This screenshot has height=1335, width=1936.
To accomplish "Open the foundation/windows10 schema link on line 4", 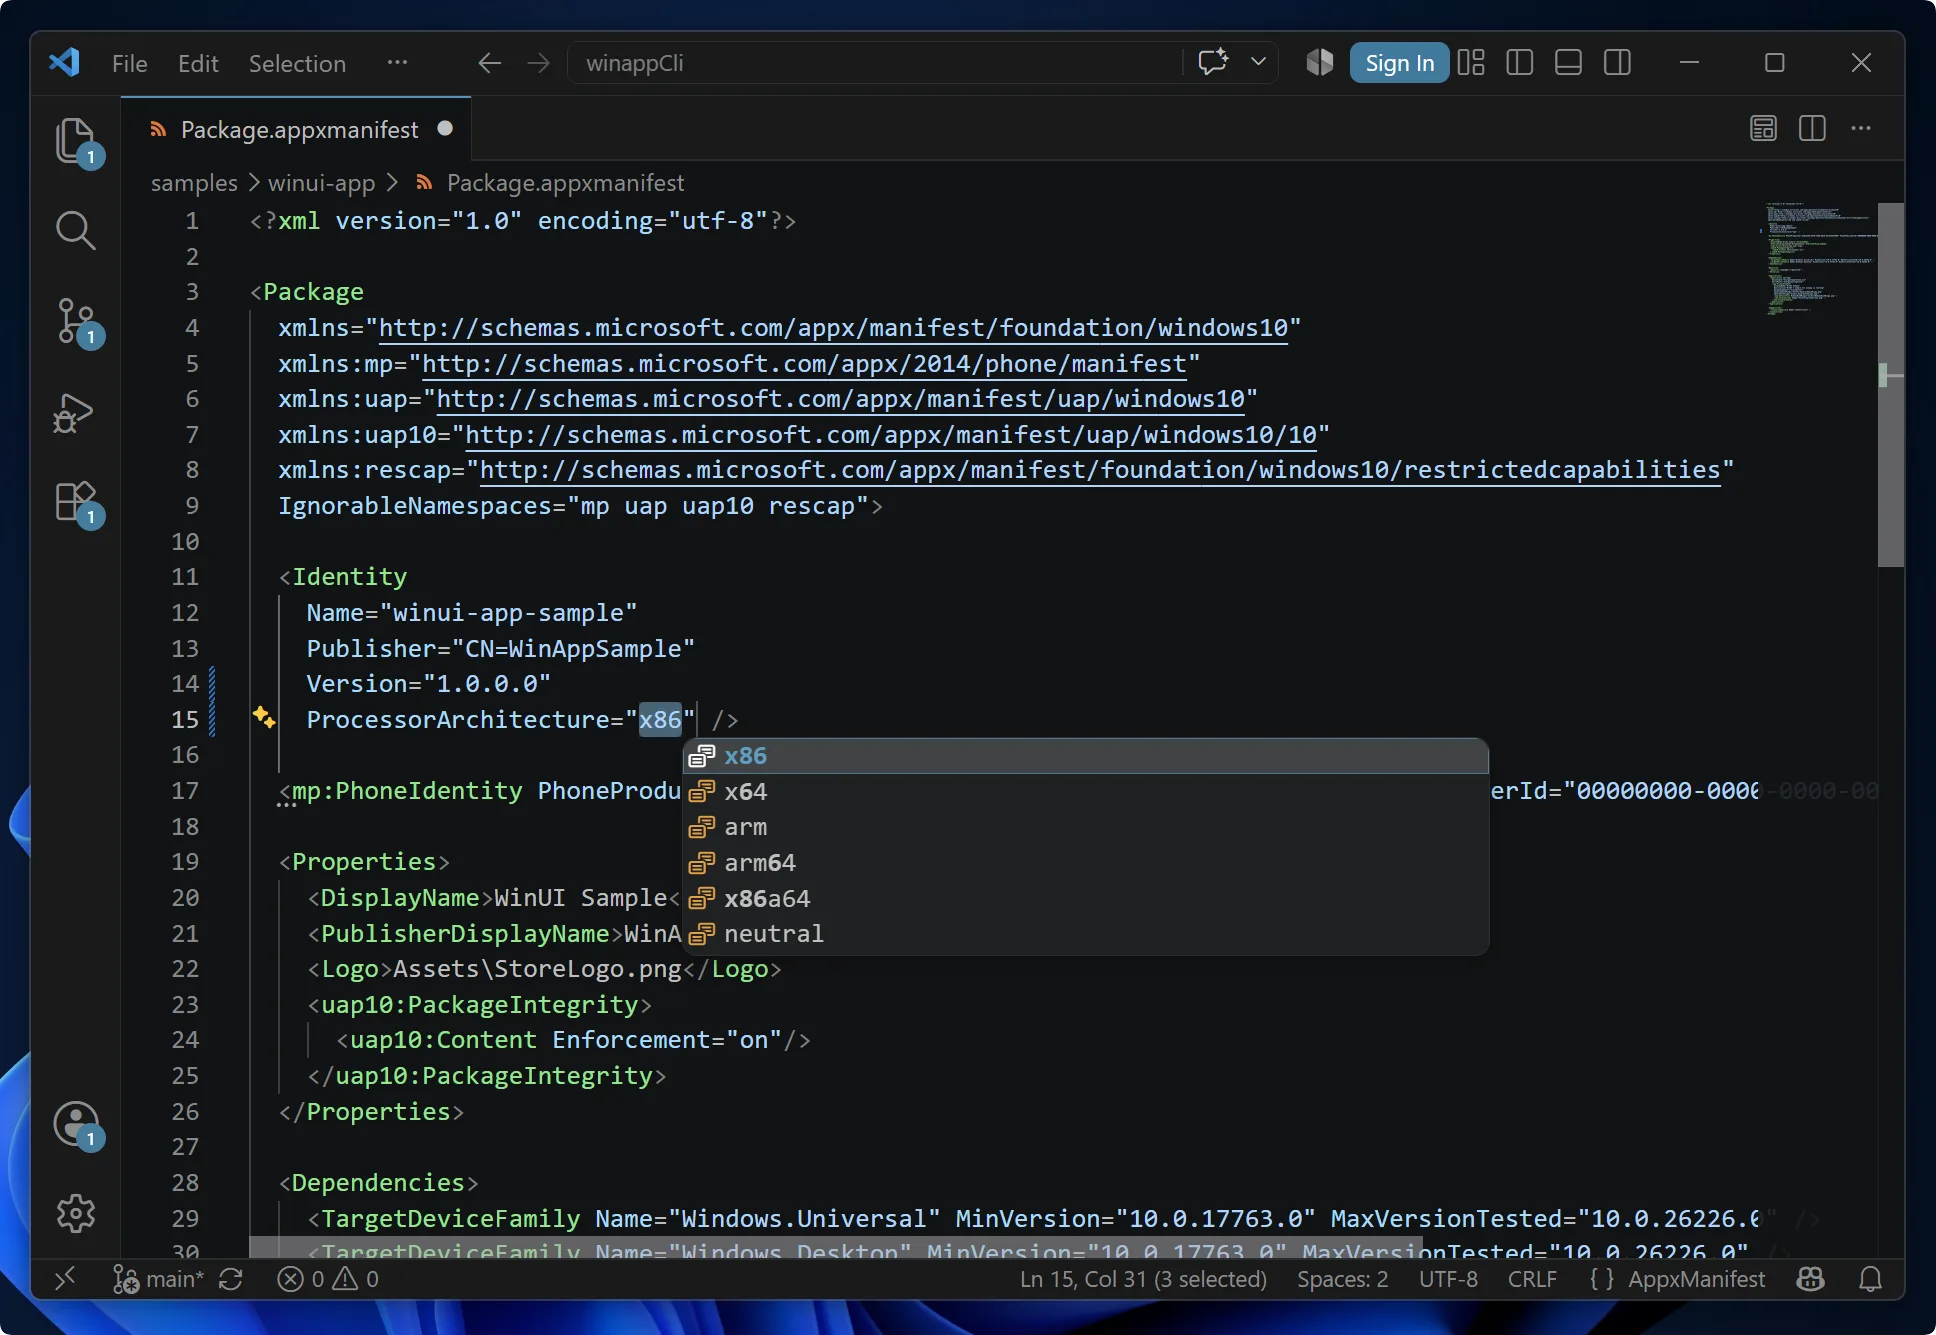I will click(x=833, y=328).
